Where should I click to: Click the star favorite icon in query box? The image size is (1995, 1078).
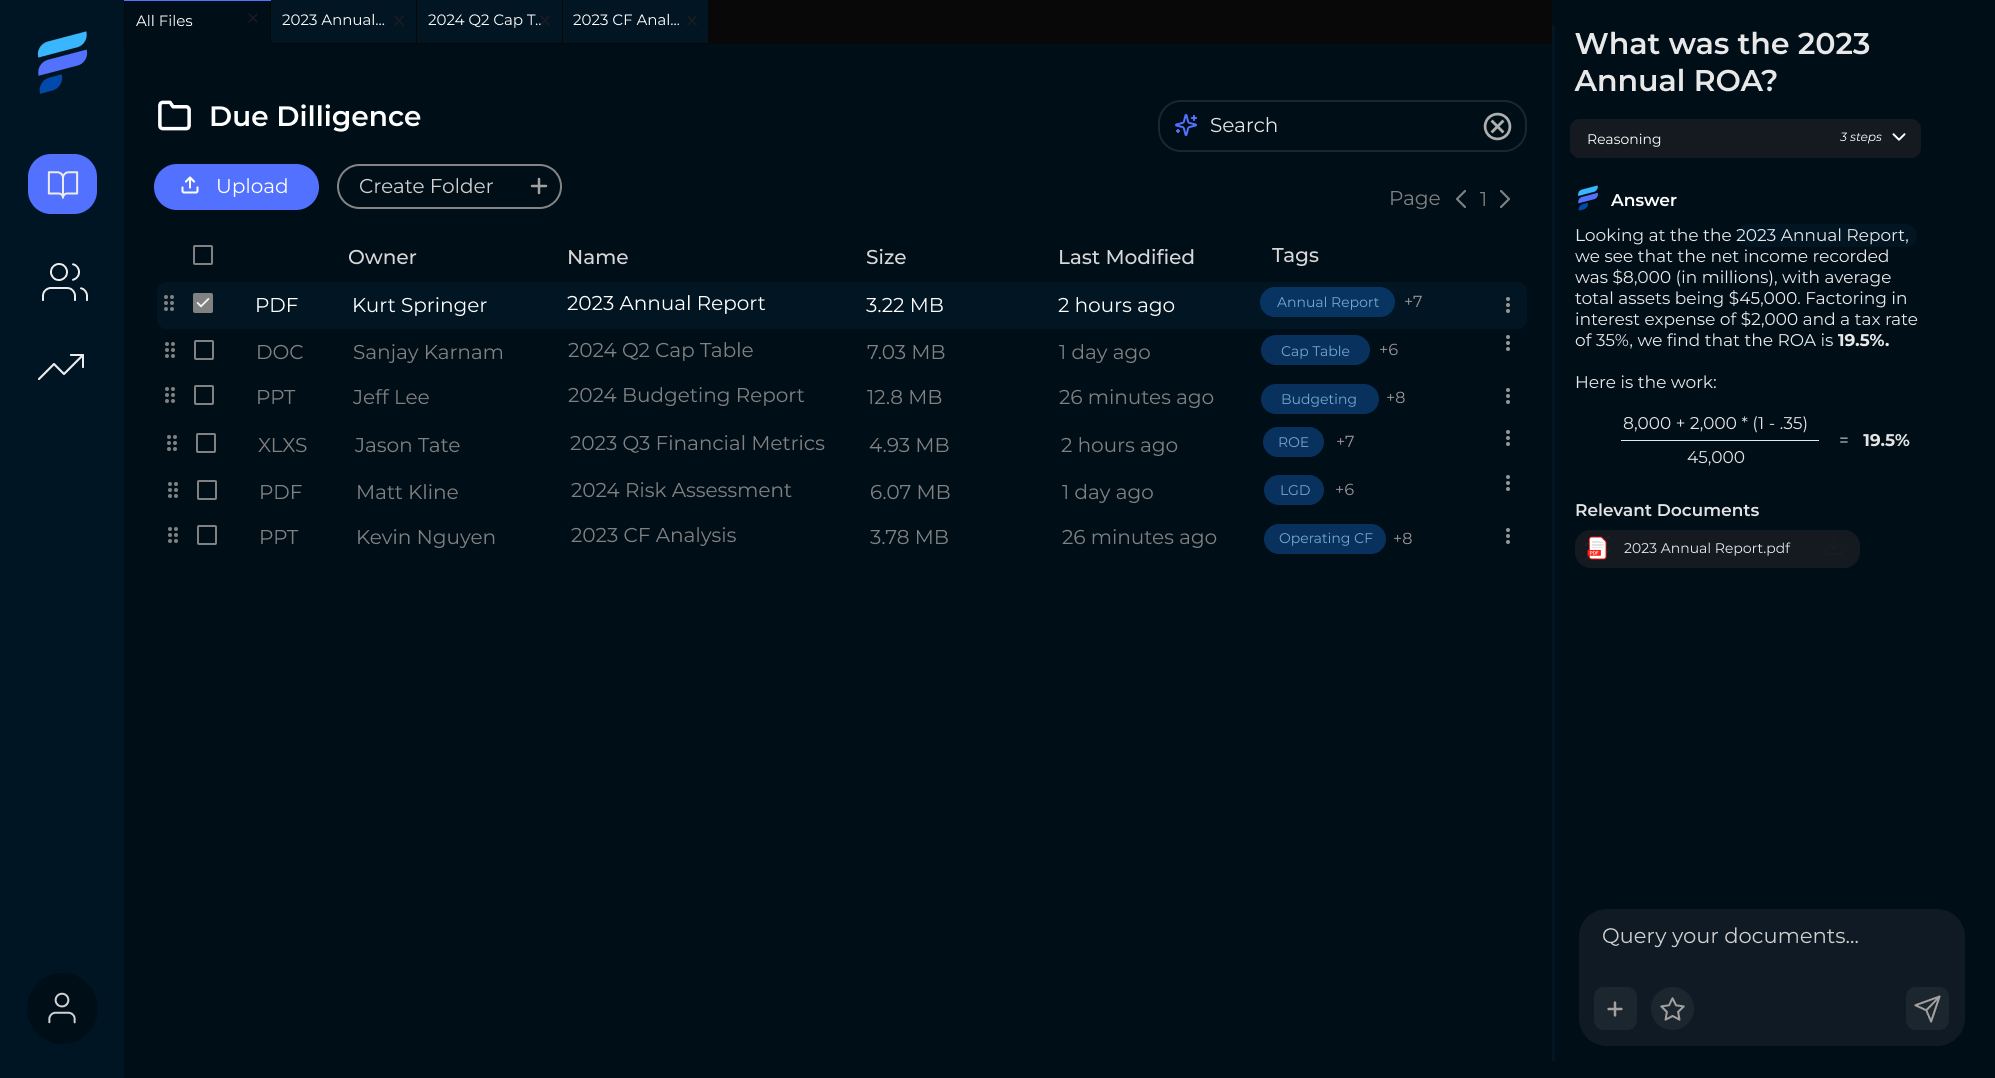[1672, 1009]
